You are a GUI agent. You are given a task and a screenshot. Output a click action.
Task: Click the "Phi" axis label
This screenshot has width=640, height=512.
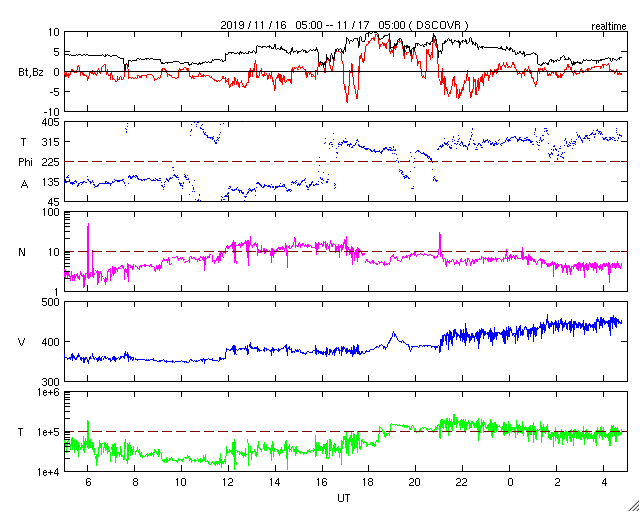click(x=25, y=163)
